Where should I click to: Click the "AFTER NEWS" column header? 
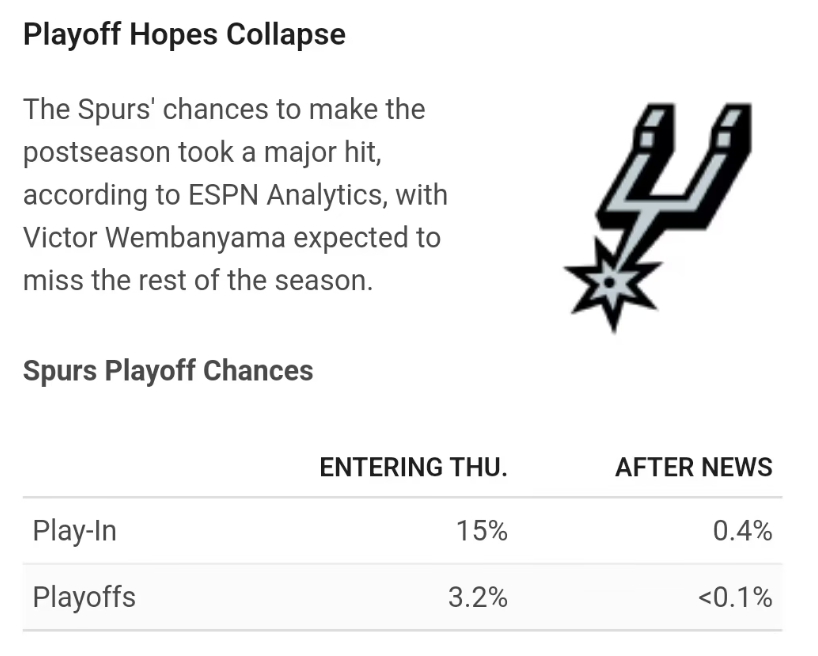(693, 467)
